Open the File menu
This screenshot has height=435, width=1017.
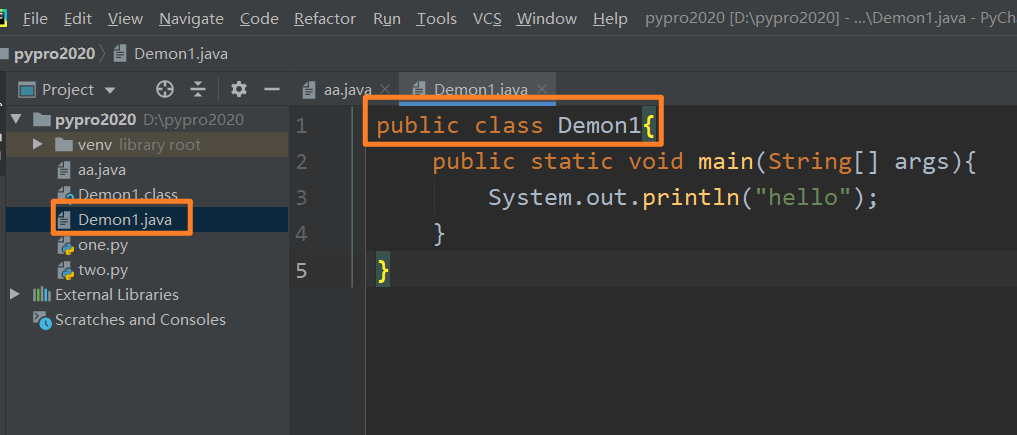click(x=35, y=19)
